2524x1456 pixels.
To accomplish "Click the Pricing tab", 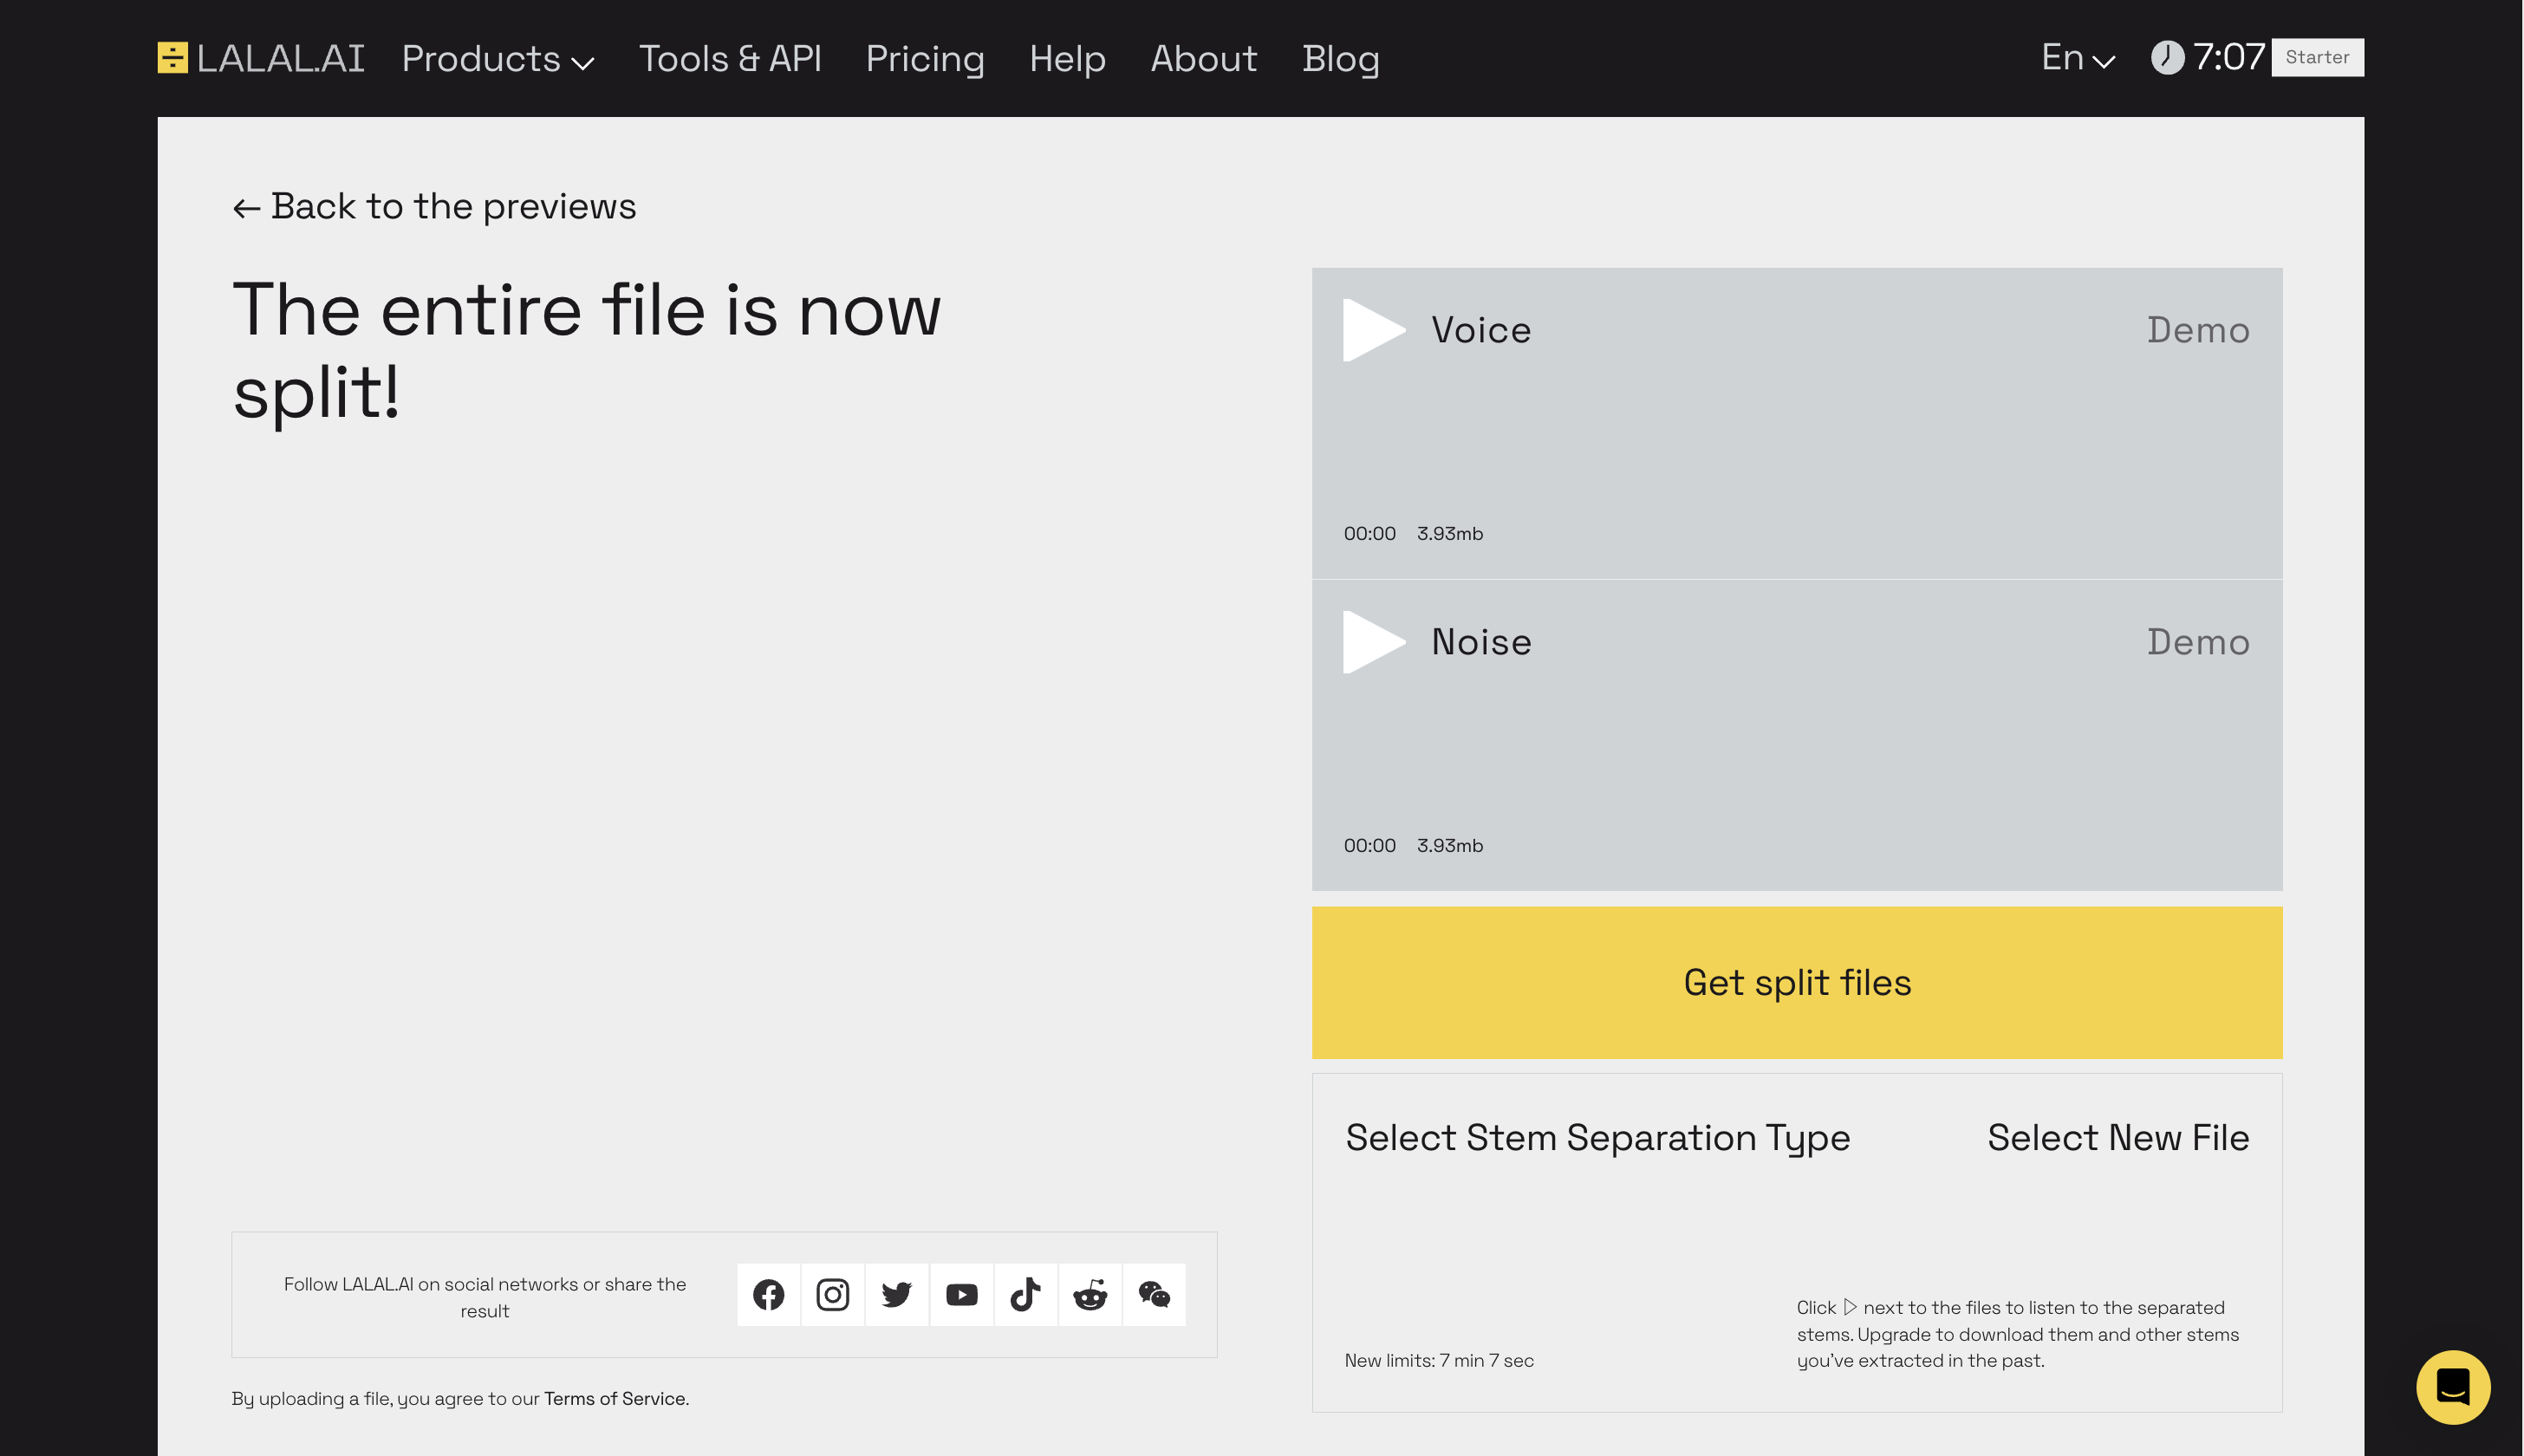I will [x=926, y=57].
